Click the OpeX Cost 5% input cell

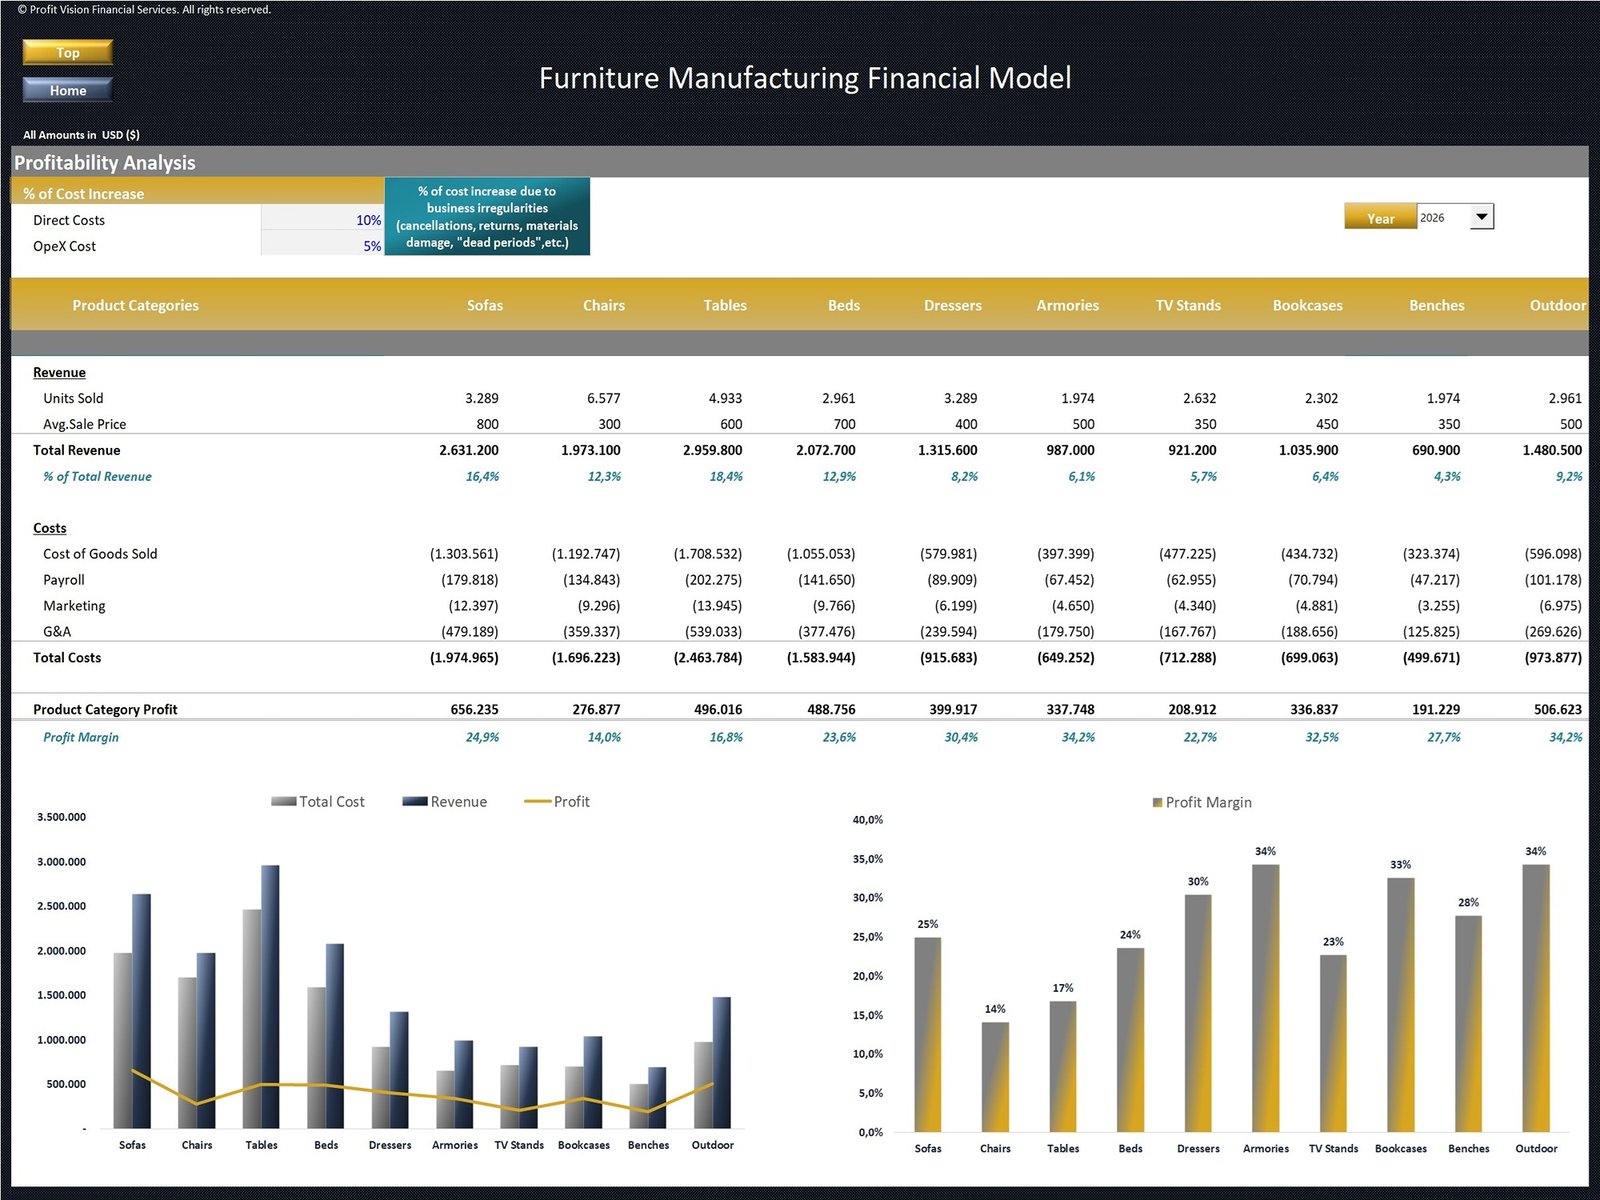pos(322,246)
